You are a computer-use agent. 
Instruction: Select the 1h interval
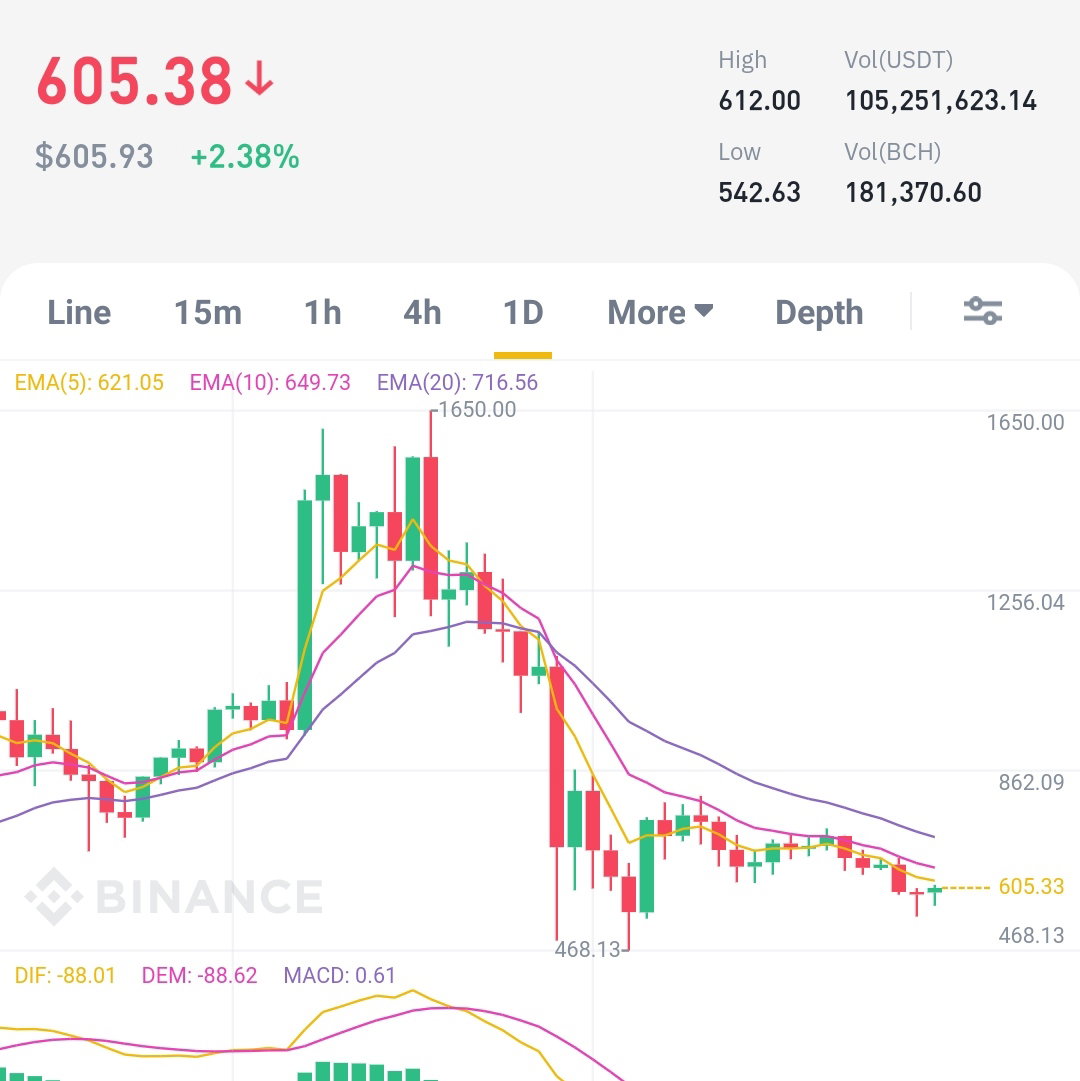coord(323,312)
